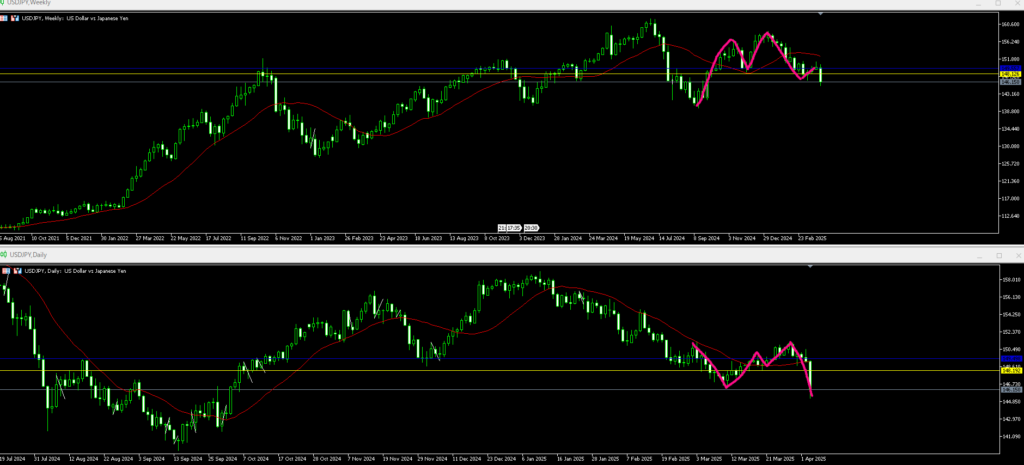Click the USDJPY,Weekly window title icon
The height and width of the screenshot is (465, 1024).
coord(3,3)
